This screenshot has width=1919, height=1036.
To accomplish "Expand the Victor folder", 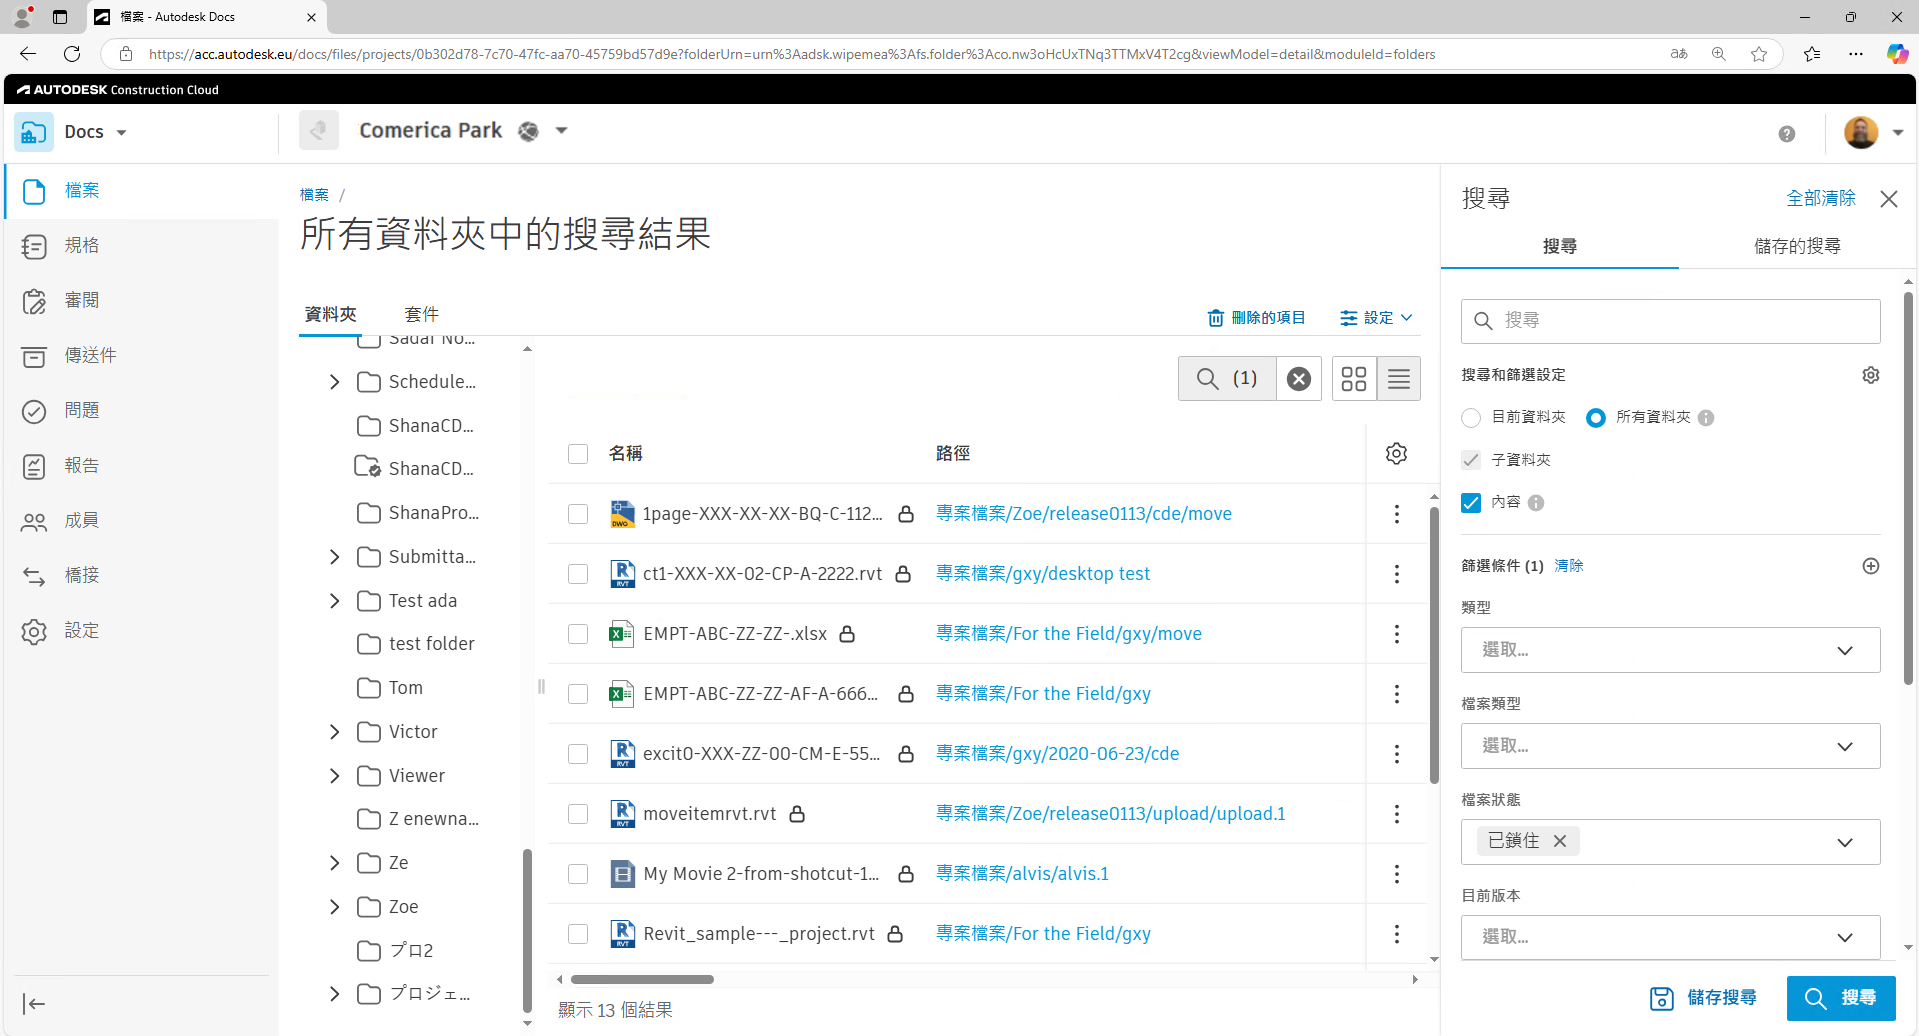I will coord(335,732).
